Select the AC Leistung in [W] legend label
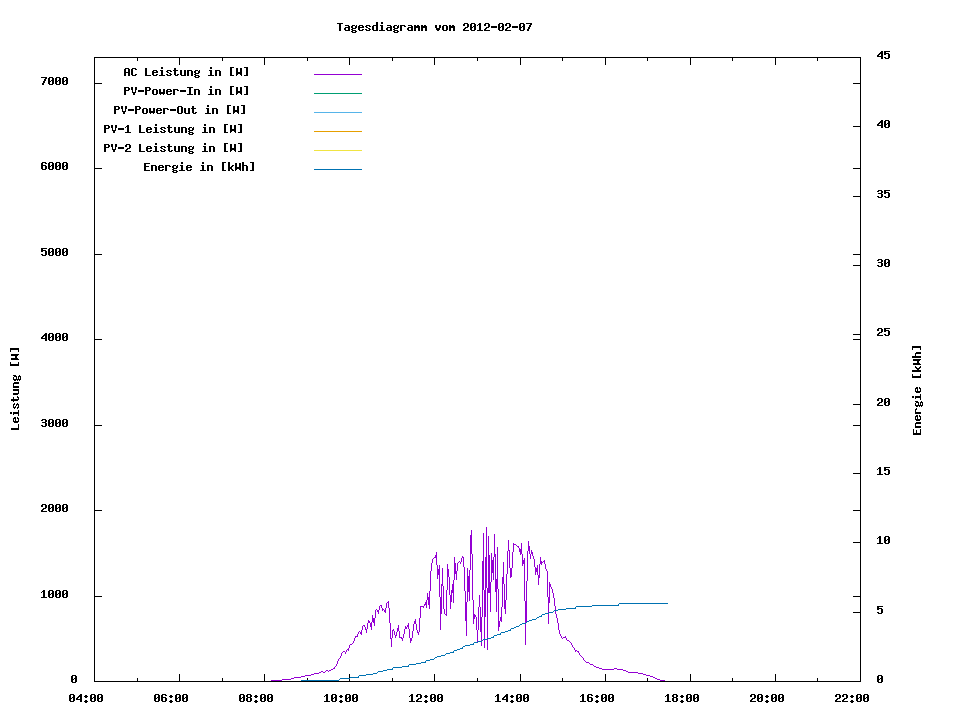 pos(186,72)
